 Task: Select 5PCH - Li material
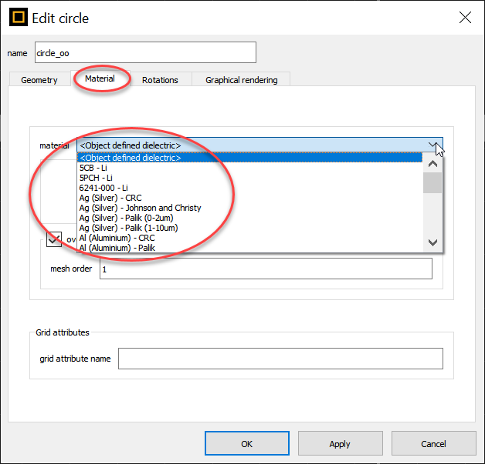250,178
